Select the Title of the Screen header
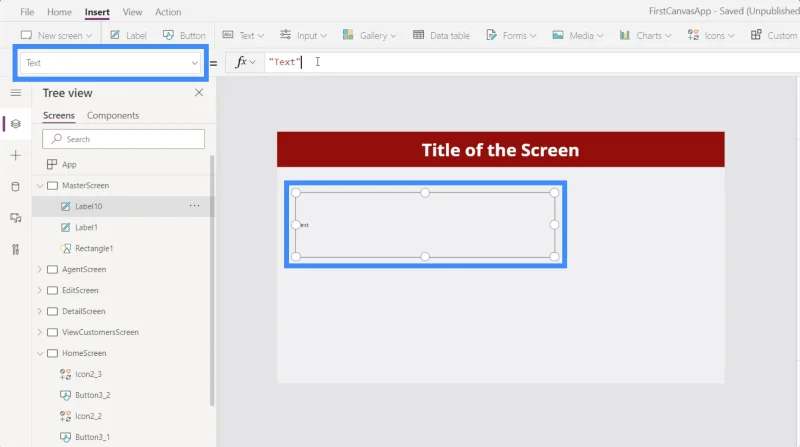The width and height of the screenshot is (800, 447). coord(501,150)
